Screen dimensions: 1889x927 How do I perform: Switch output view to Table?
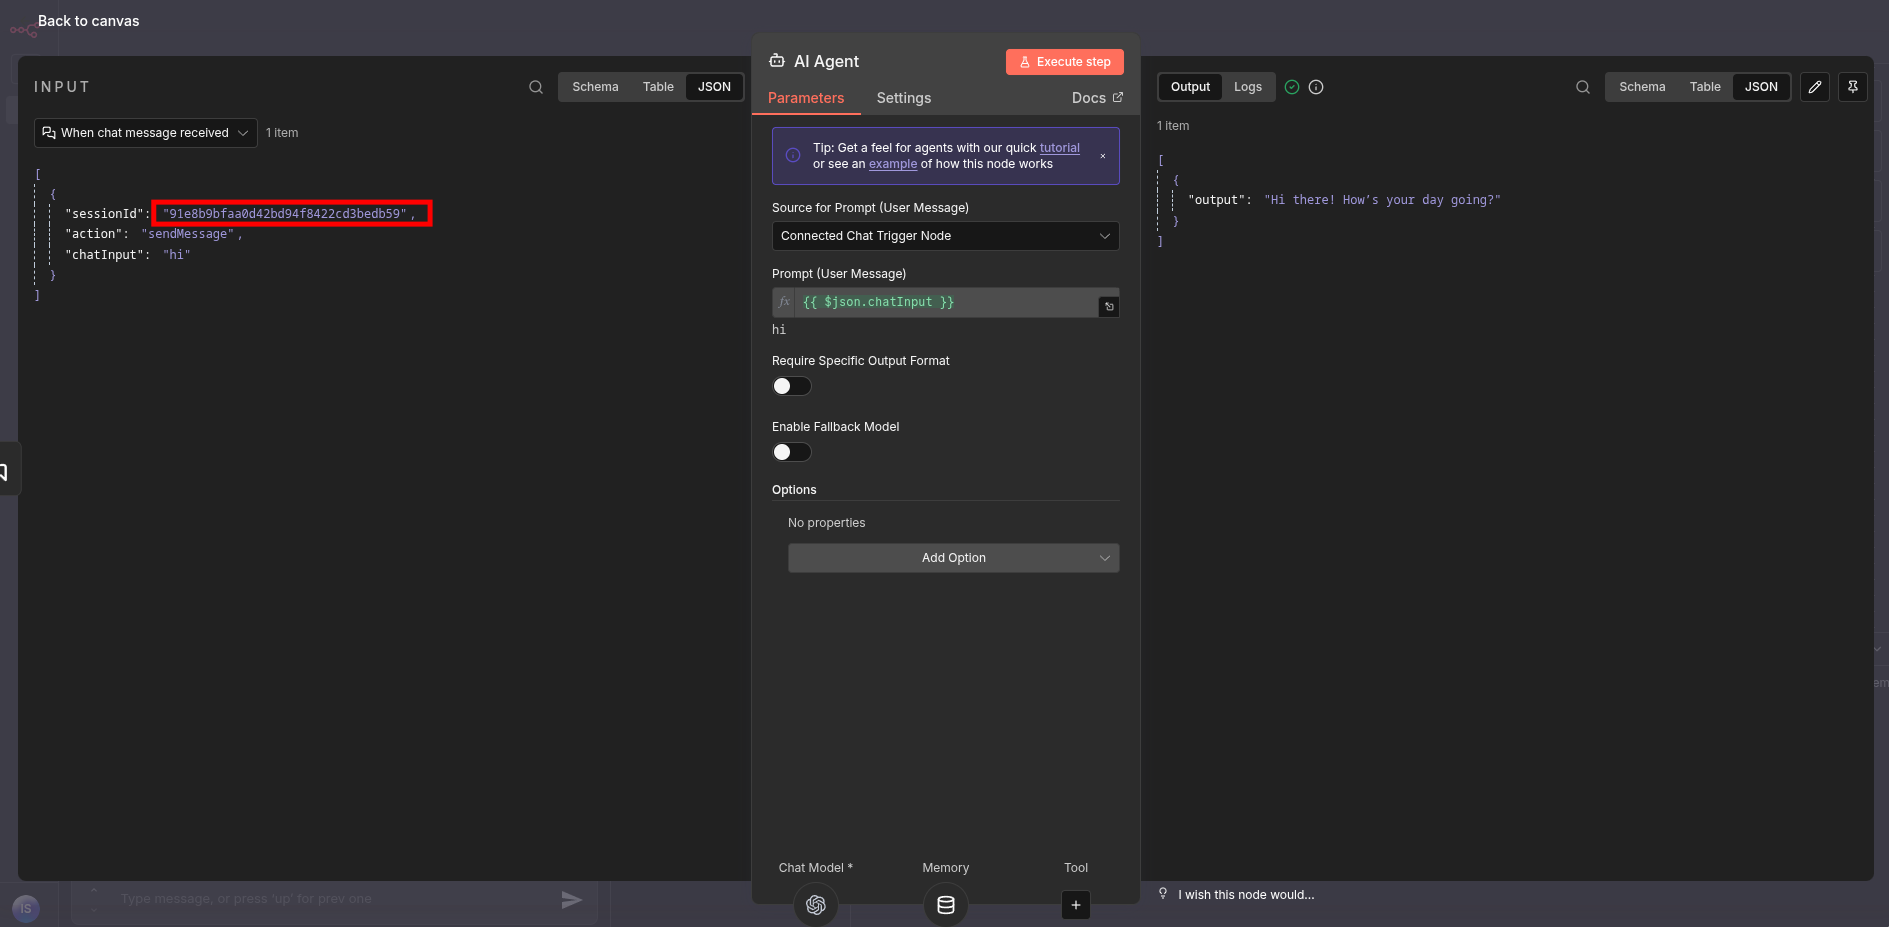[1706, 87]
